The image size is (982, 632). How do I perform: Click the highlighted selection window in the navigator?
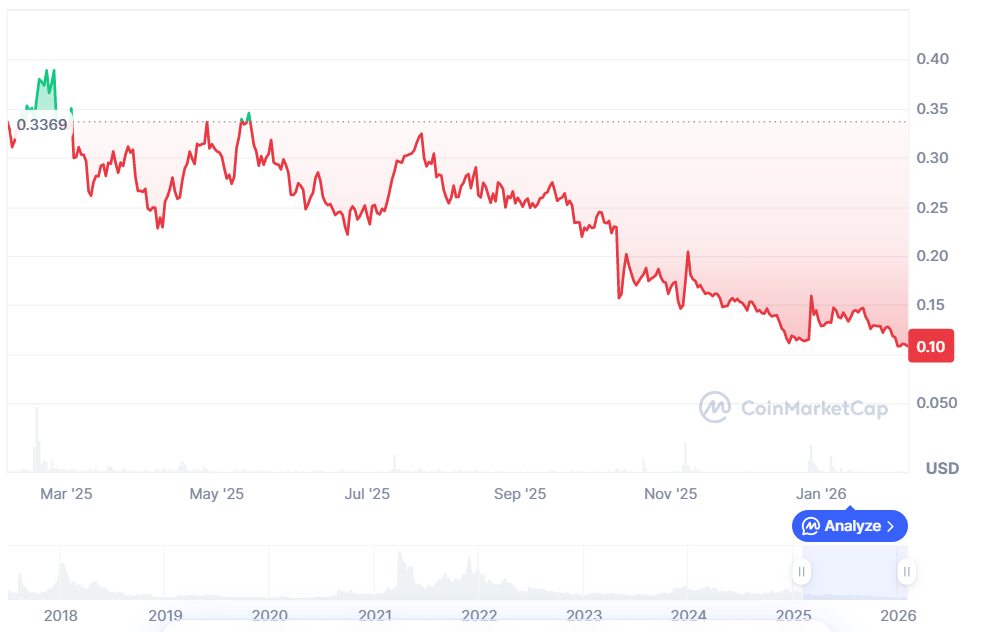pyautogui.click(x=853, y=574)
